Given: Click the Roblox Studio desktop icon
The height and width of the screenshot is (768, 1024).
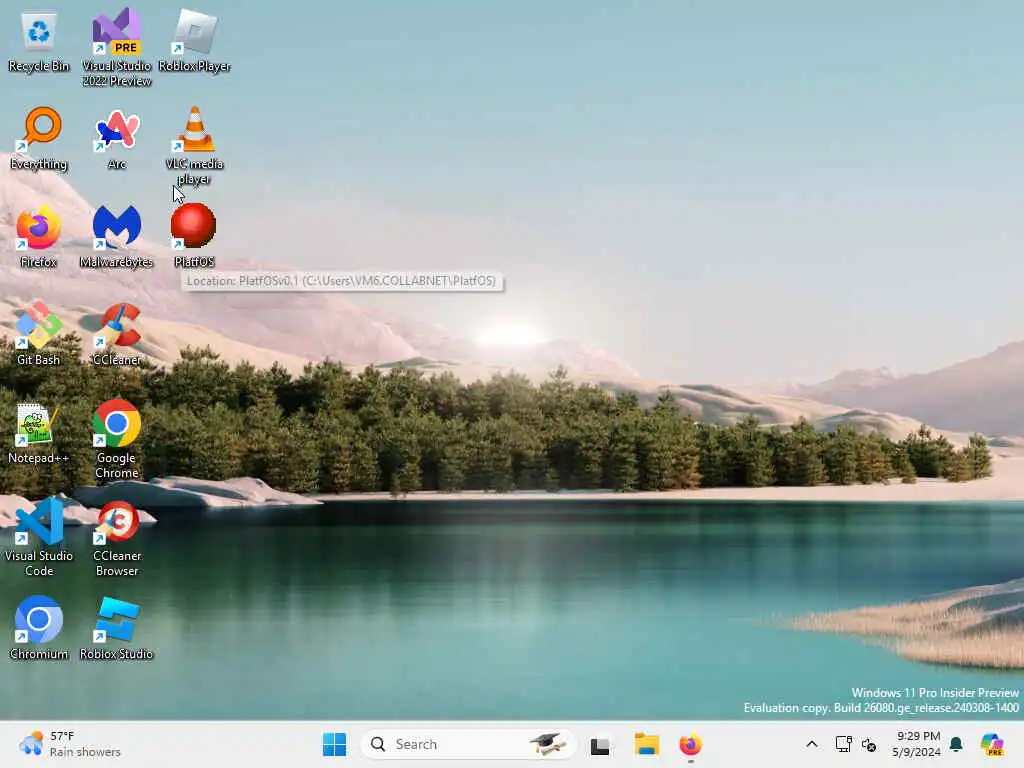Looking at the screenshot, I should pyautogui.click(x=116, y=628).
